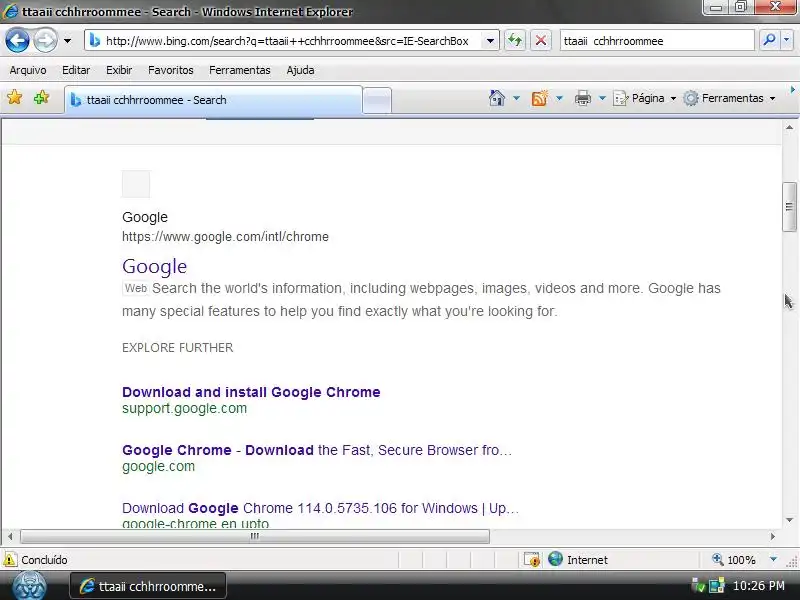
Task: Open the Ajuda menu
Action: (x=300, y=70)
